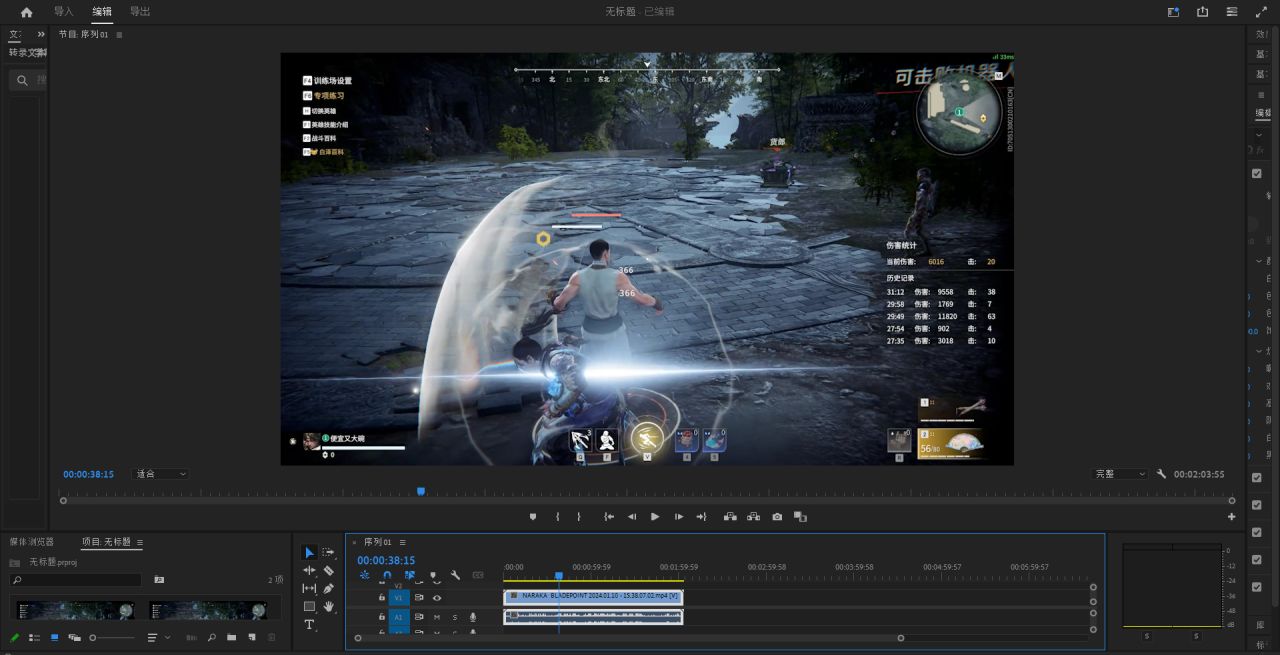
Task: Switch to the 导出 workspace tab
Action: (140, 12)
